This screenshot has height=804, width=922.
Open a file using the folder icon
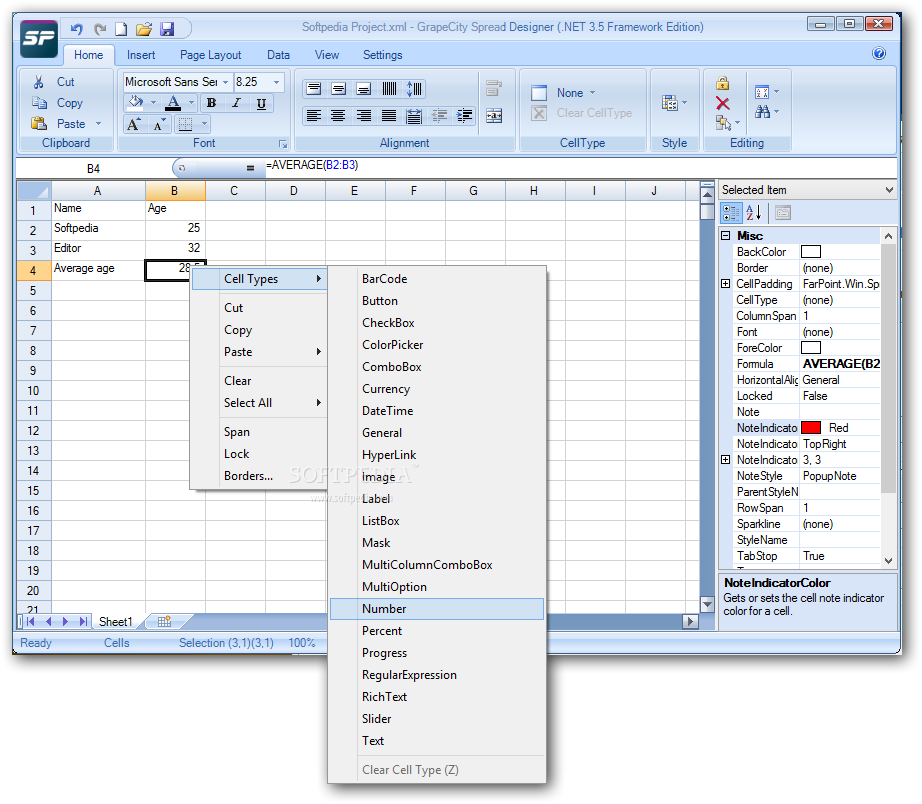[x=144, y=28]
